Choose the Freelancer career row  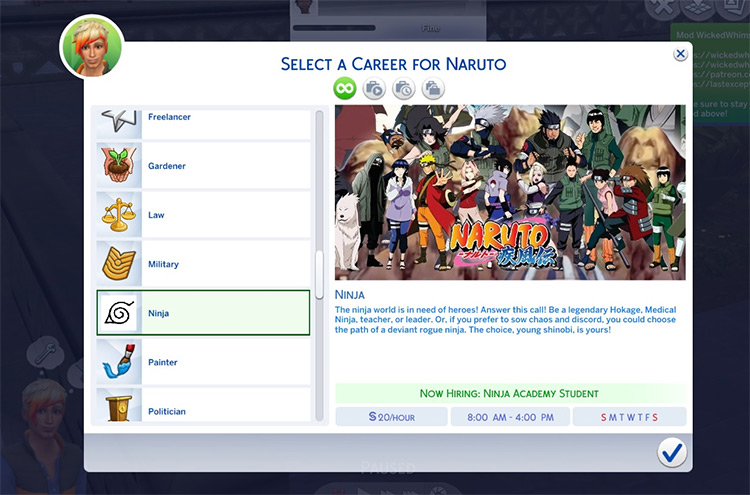click(x=203, y=123)
